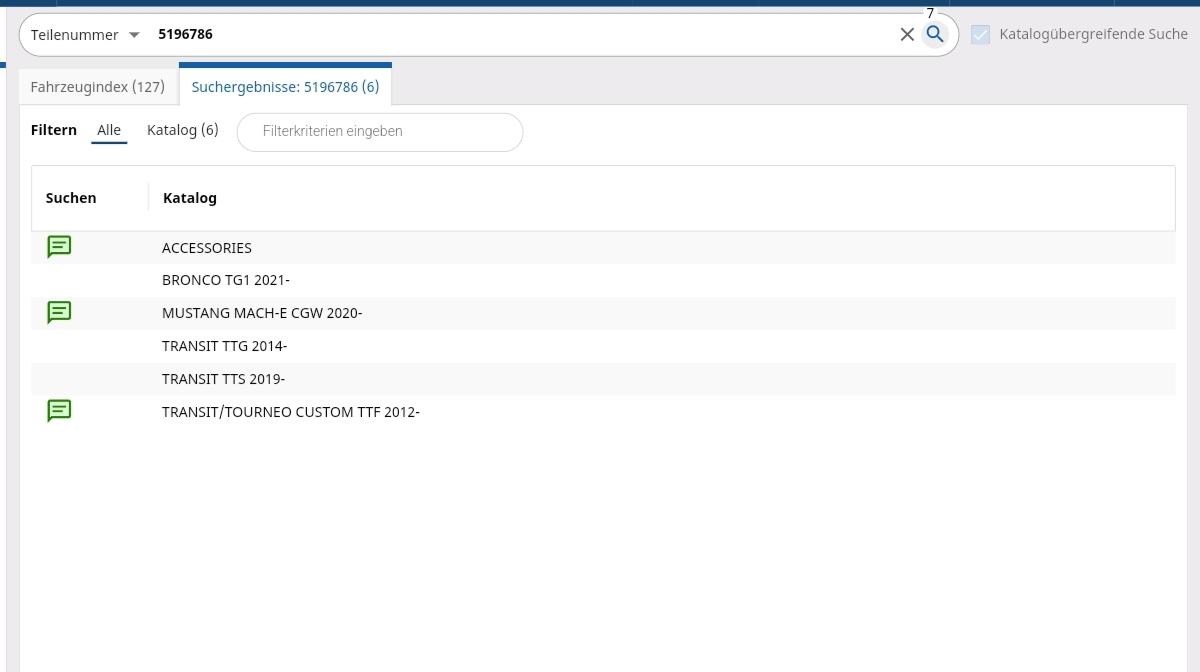Switch to the Fahrzeugindex (127) tab
The image size is (1200, 672).
pyautogui.click(x=97, y=87)
